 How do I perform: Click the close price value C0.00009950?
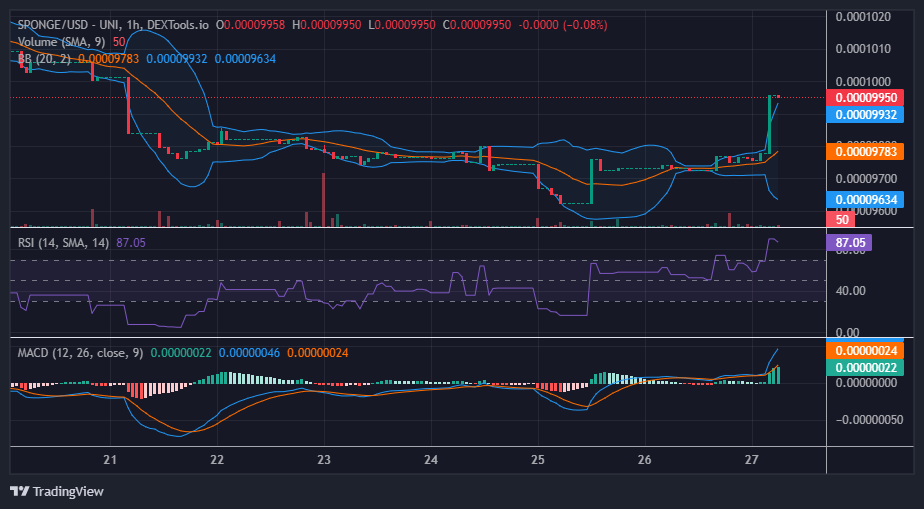click(x=477, y=25)
